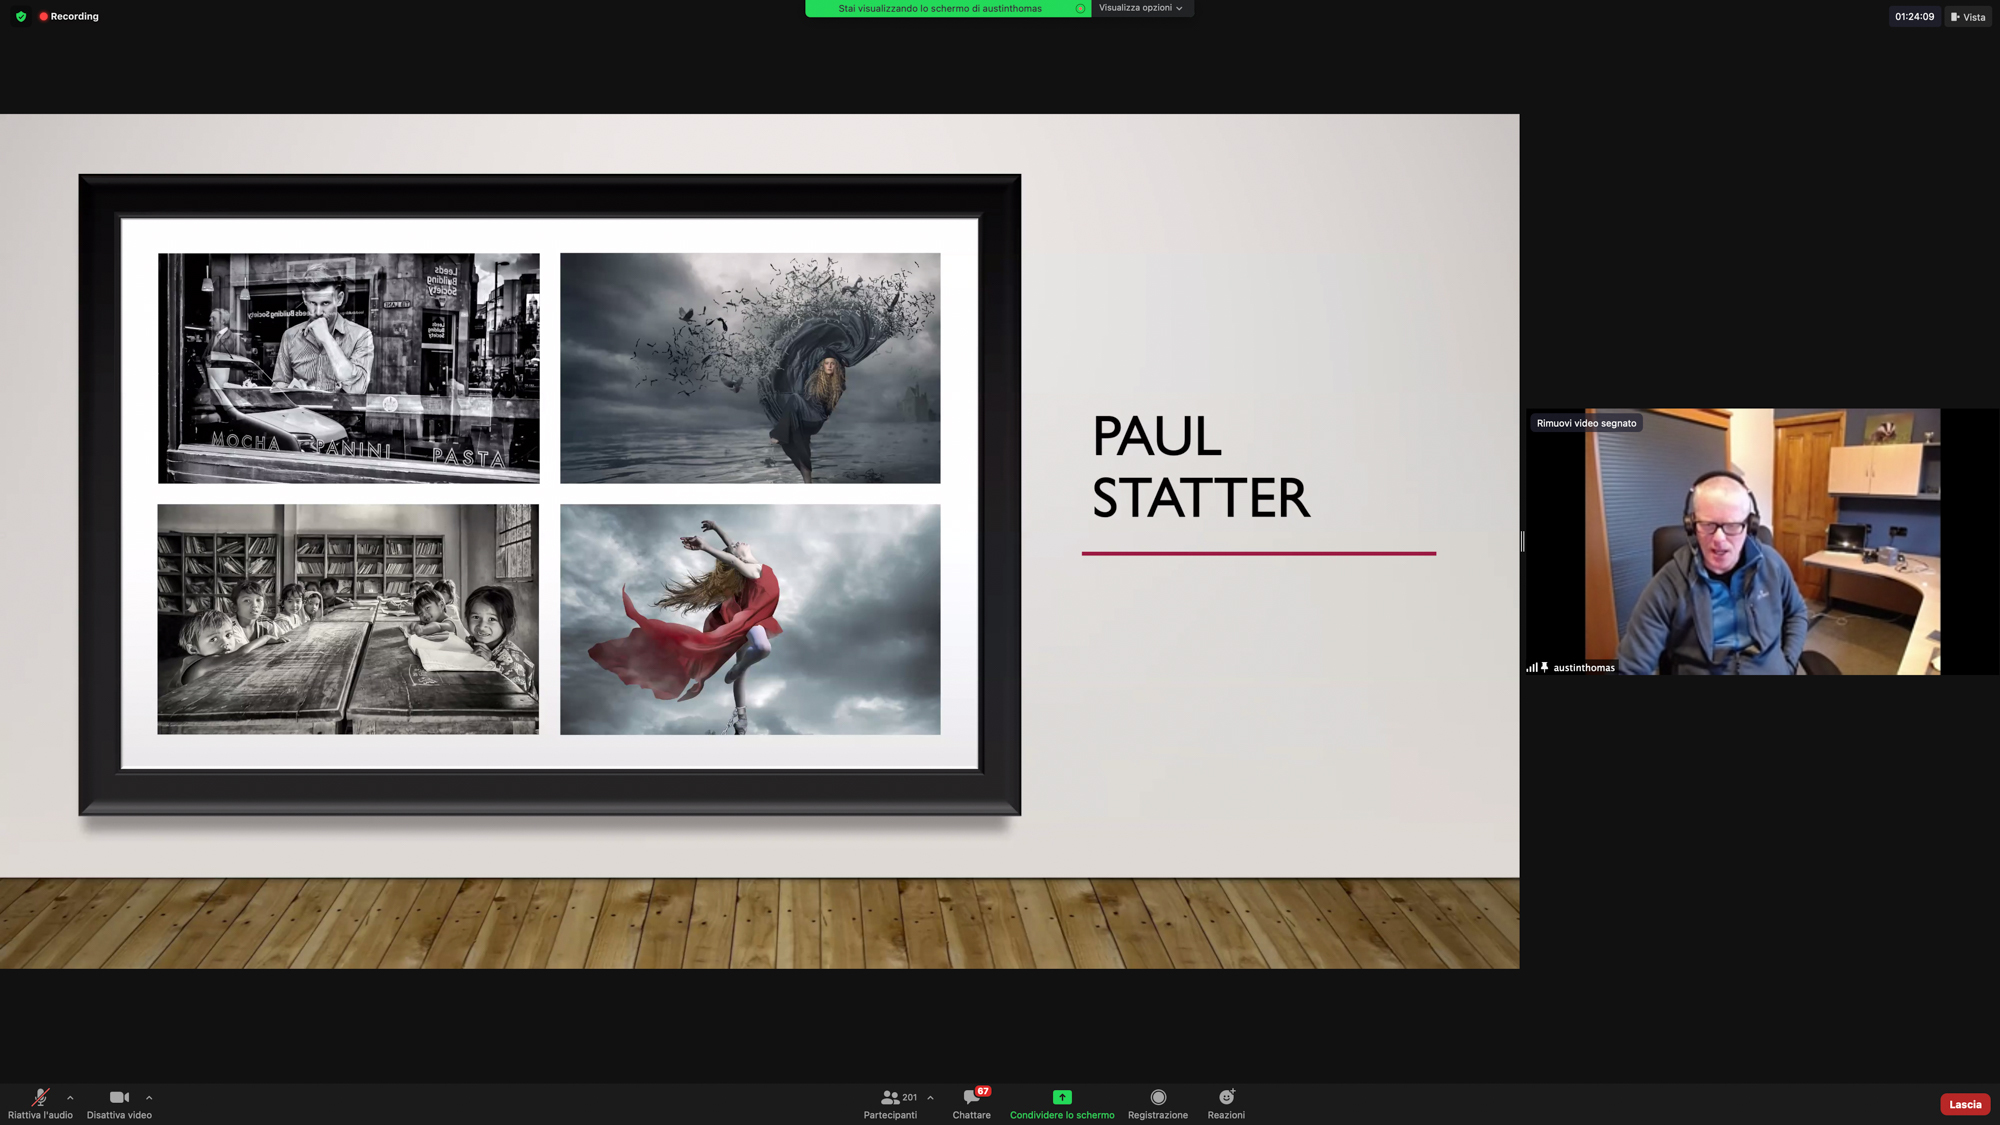Switch layout using the Vista button
Image resolution: width=2000 pixels, height=1125 pixels.
tap(1968, 16)
